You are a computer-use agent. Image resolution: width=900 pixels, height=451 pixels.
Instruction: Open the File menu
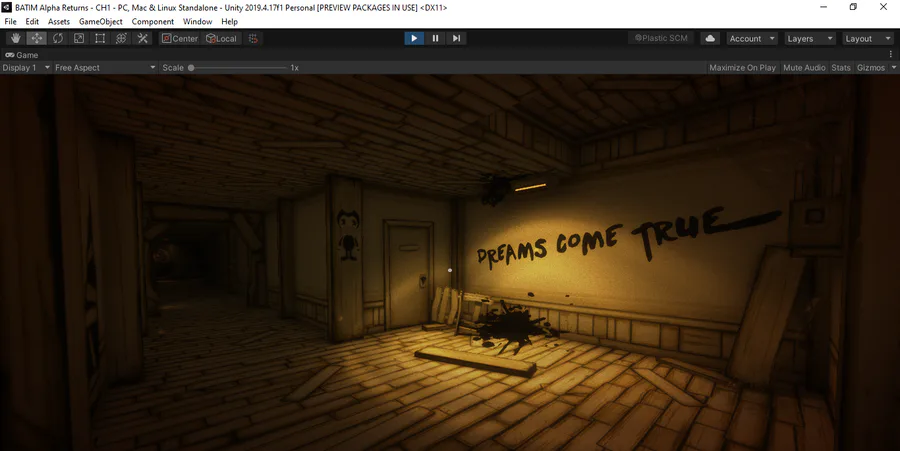(10, 21)
